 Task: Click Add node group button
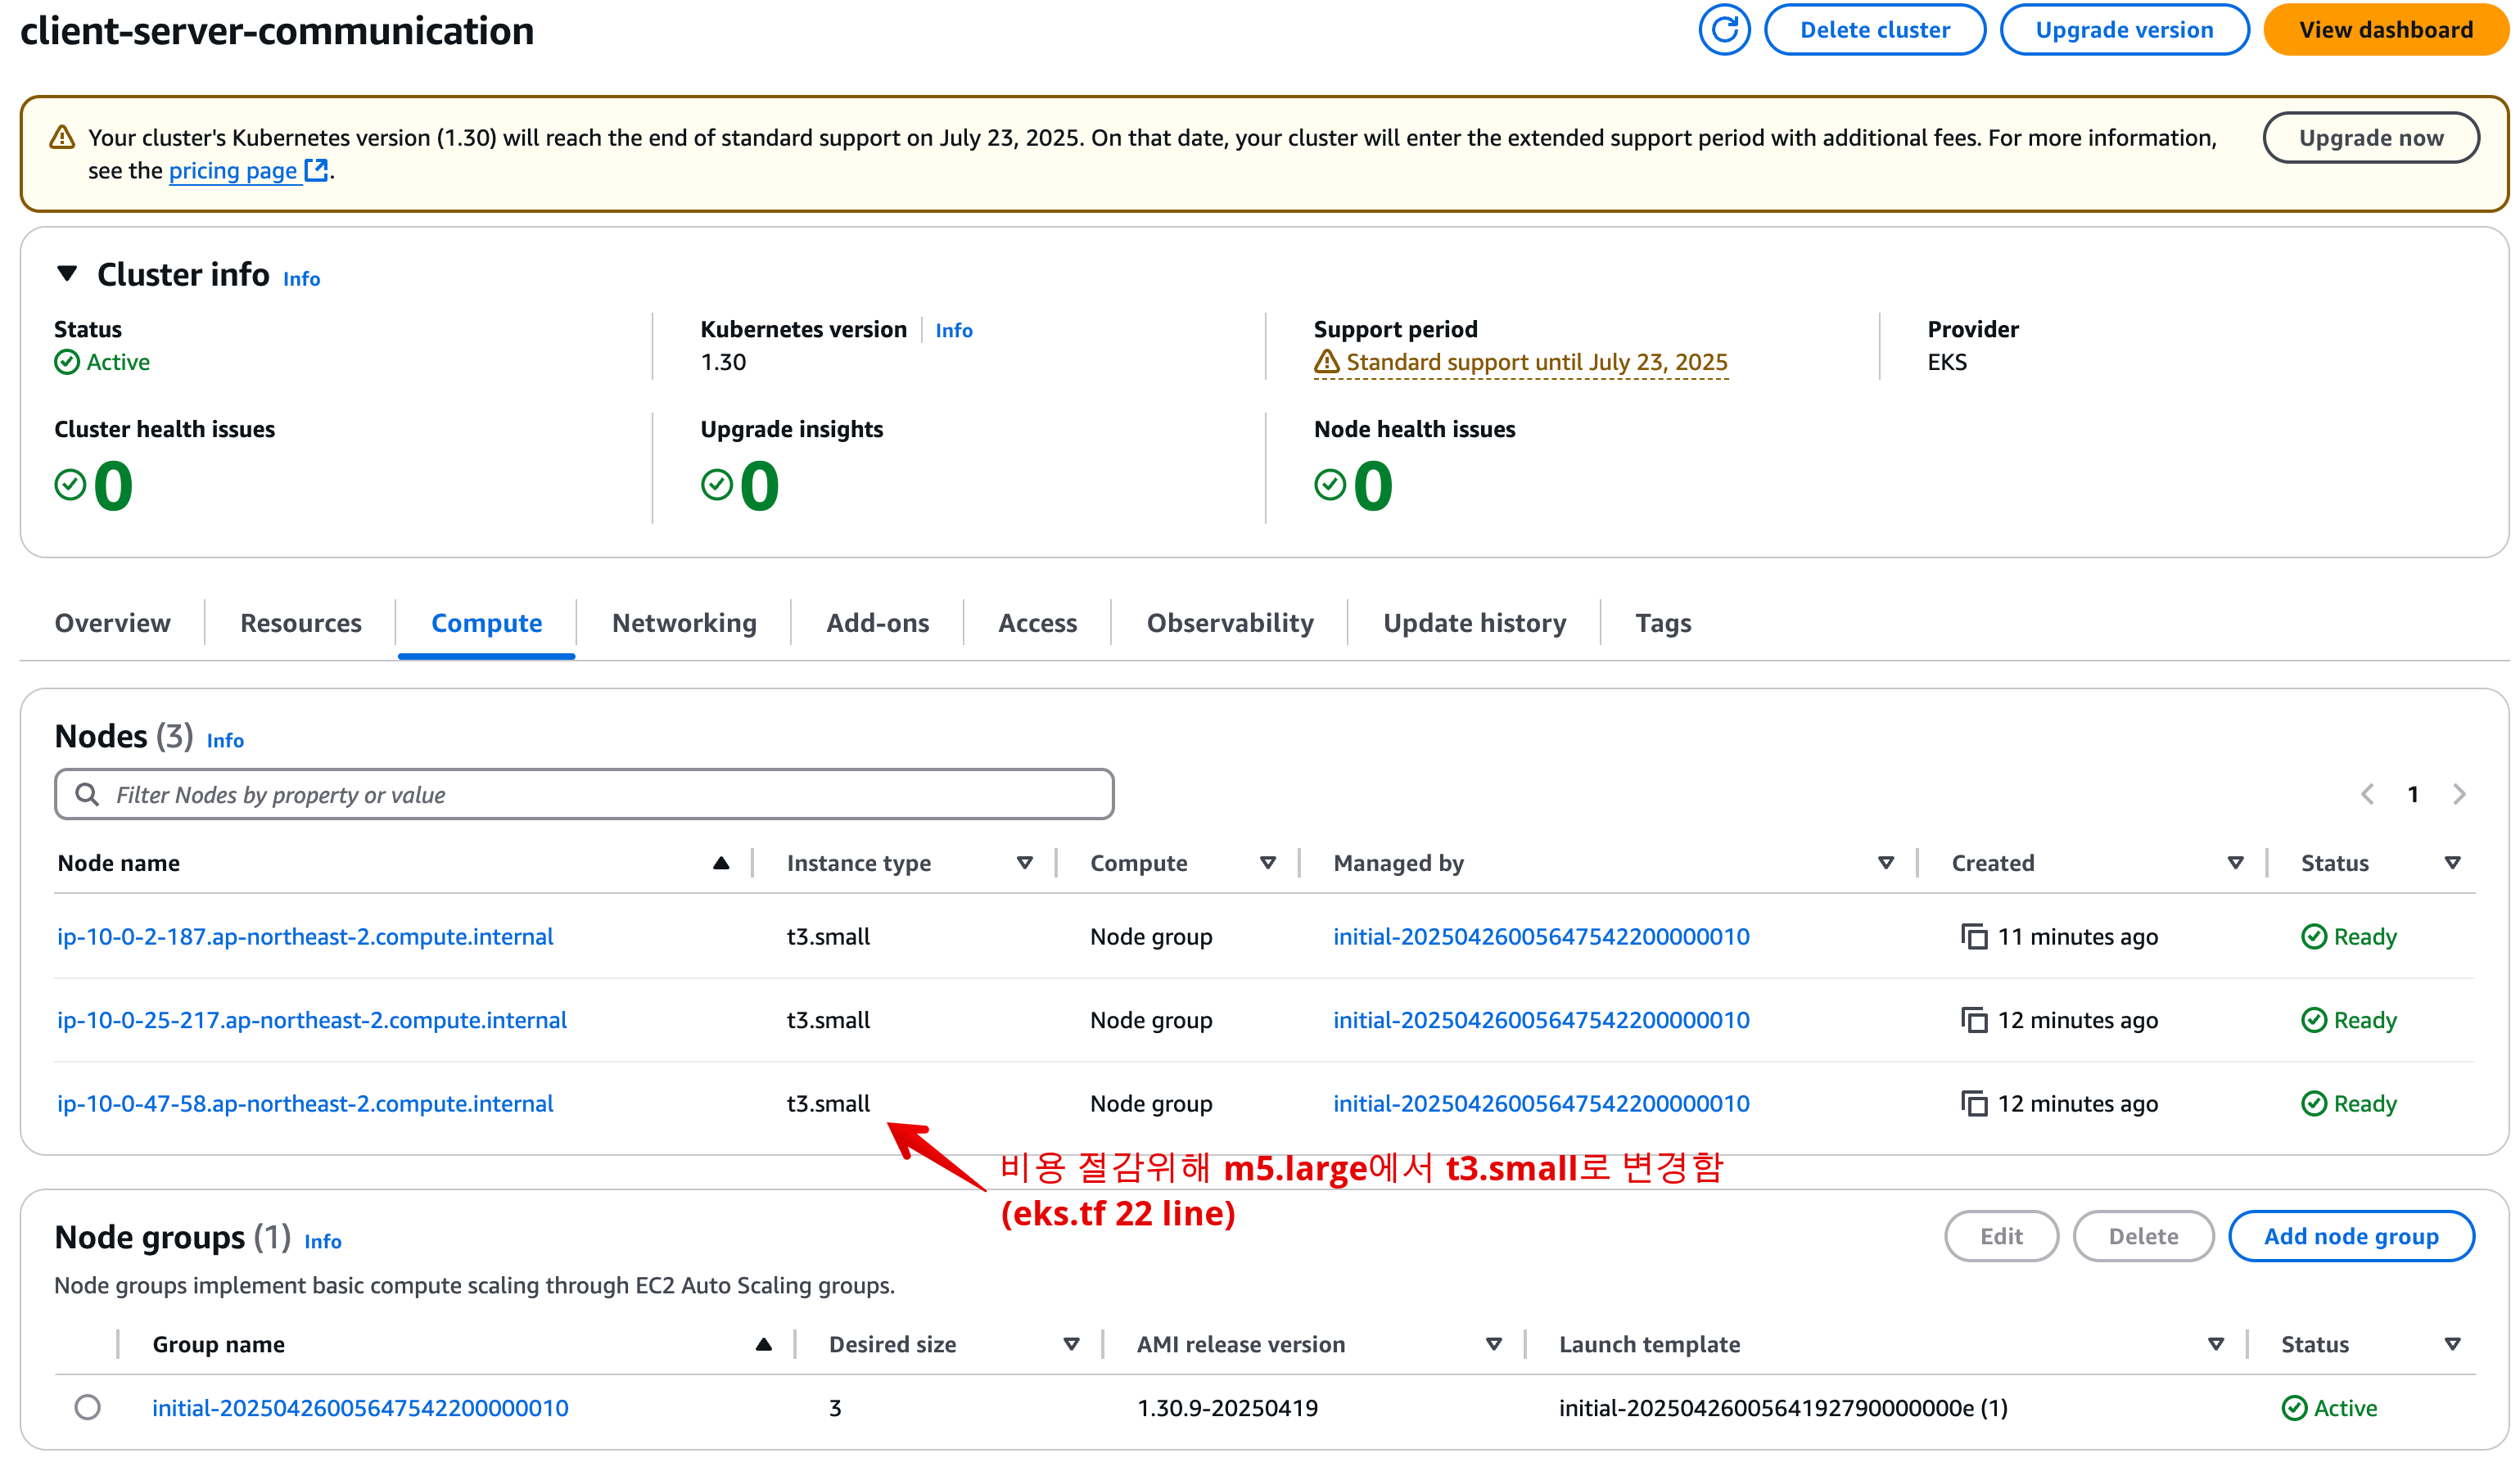[x=2351, y=1237]
